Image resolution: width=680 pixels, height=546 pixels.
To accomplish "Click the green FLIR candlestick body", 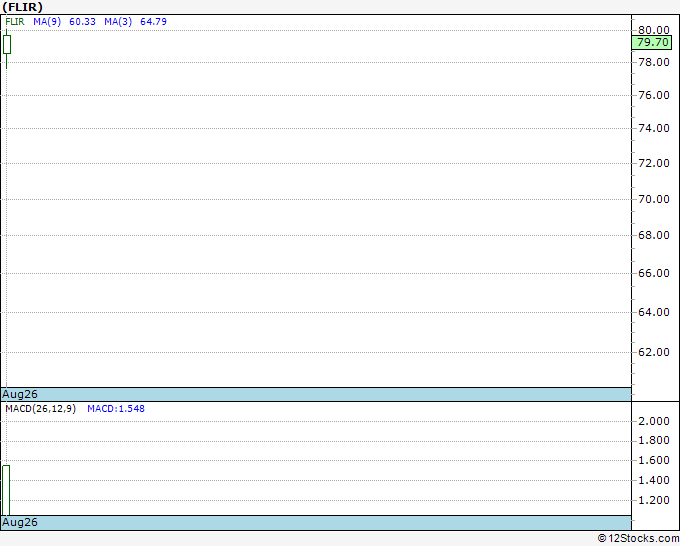I will (7, 44).
